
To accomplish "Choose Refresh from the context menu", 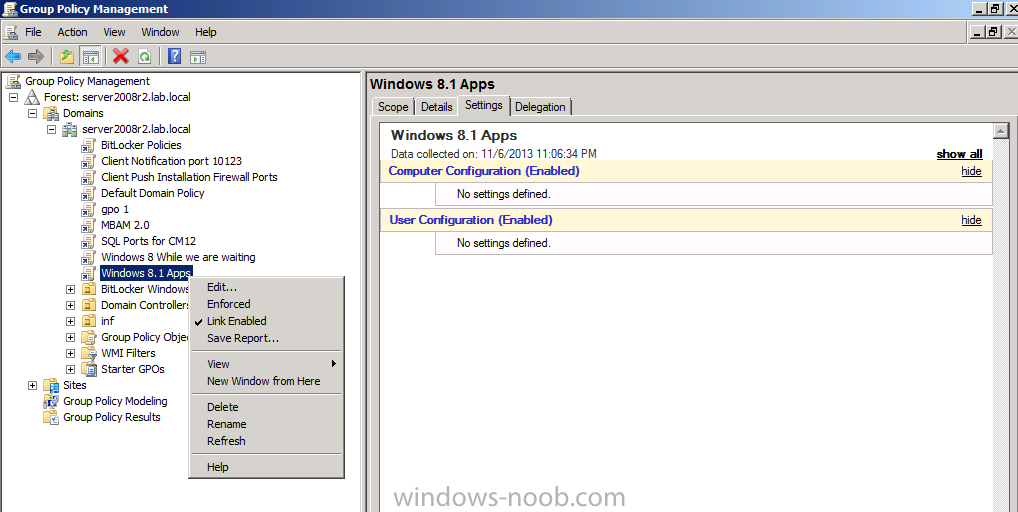I will [266, 441].
